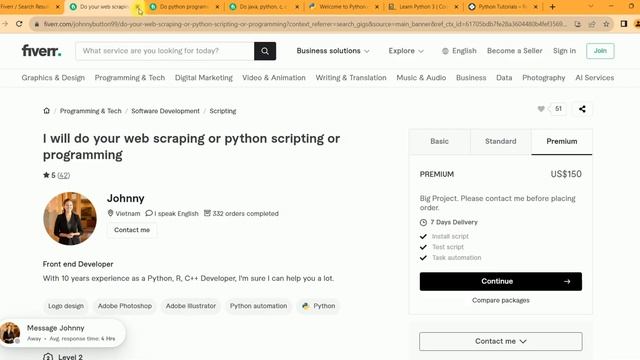Click the Logo design skill tag
Image resolution: width=640 pixels, height=360 pixels.
(x=66, y=306)
